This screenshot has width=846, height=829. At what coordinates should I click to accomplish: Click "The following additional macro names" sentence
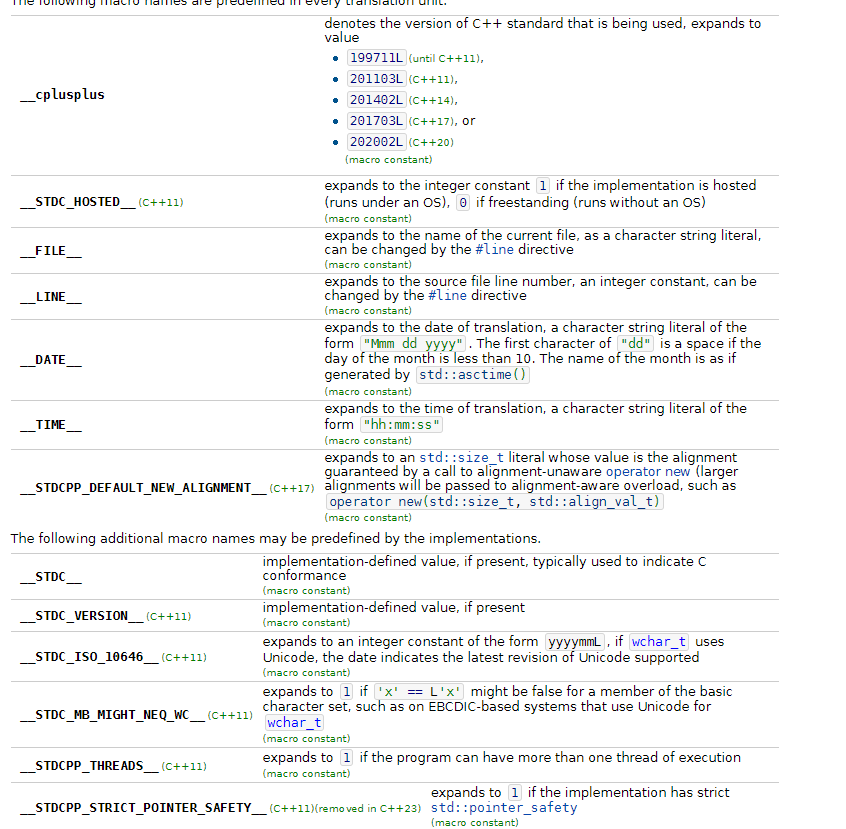point(275,539)
